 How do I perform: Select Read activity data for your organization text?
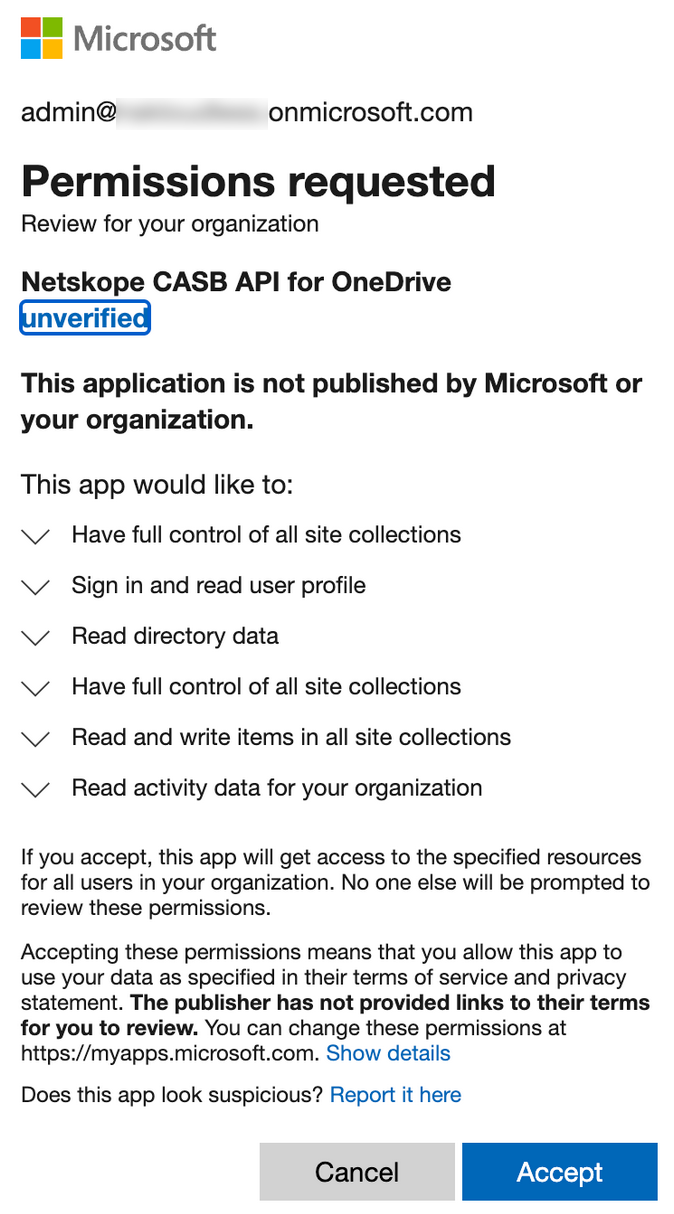[x=277, y=788]
